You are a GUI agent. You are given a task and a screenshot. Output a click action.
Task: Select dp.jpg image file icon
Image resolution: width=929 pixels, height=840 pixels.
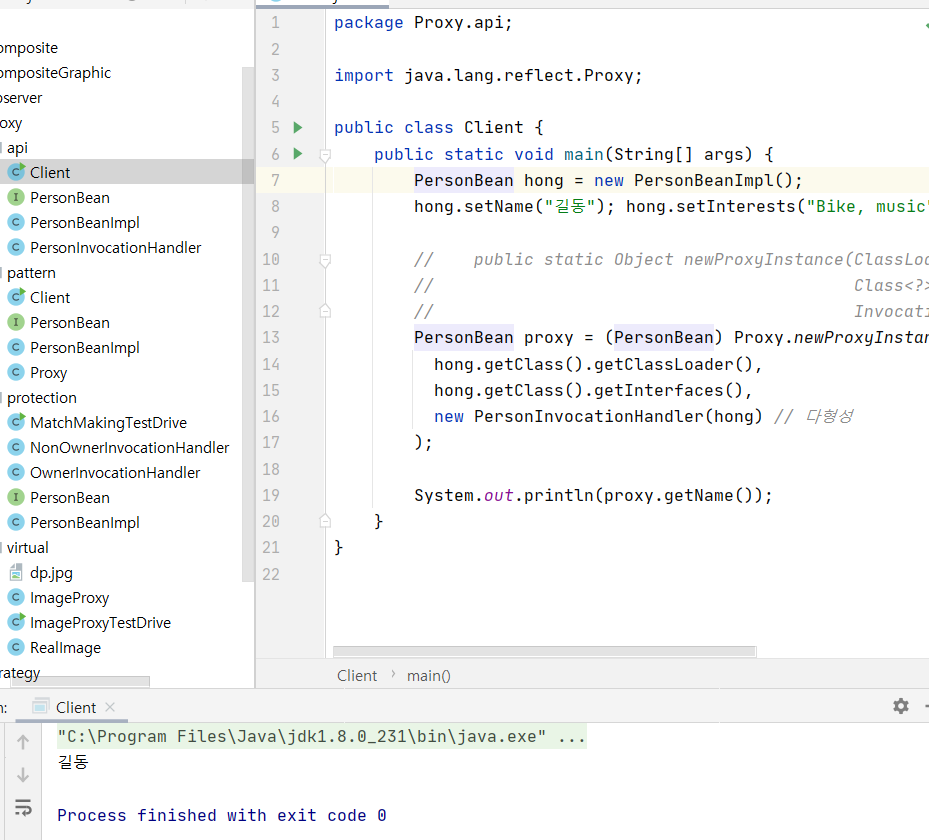coord(16,572)
